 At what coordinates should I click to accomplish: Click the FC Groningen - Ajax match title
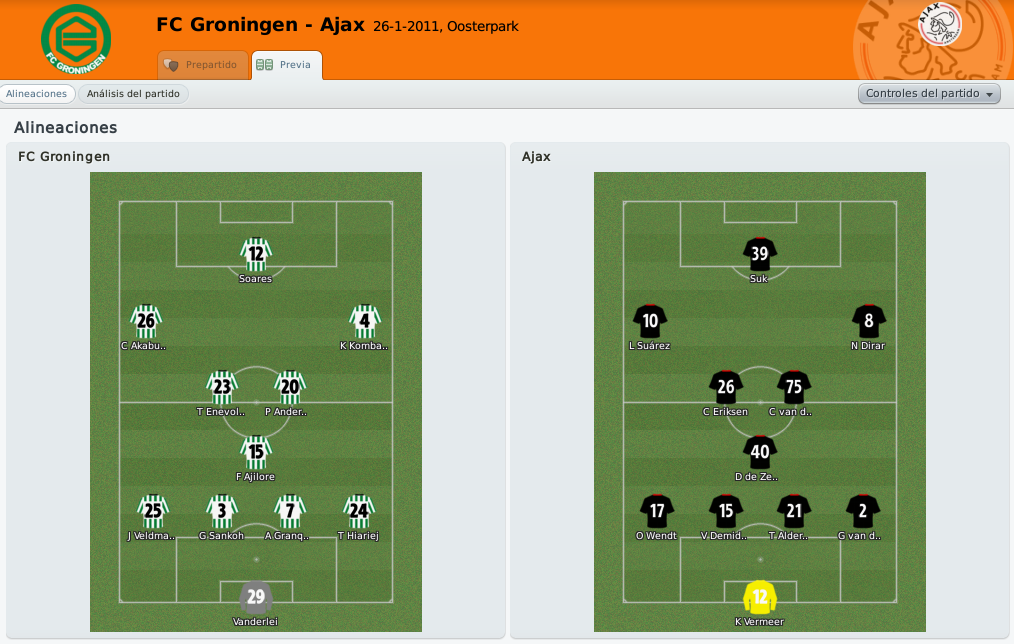[x=261, y=25]
